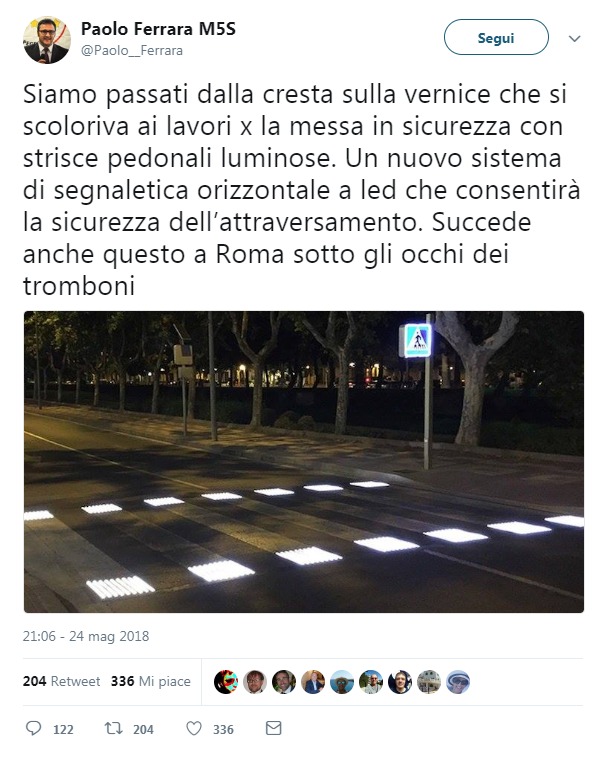Click the first liker avatar with colorful image

click(x=226, y=681)
